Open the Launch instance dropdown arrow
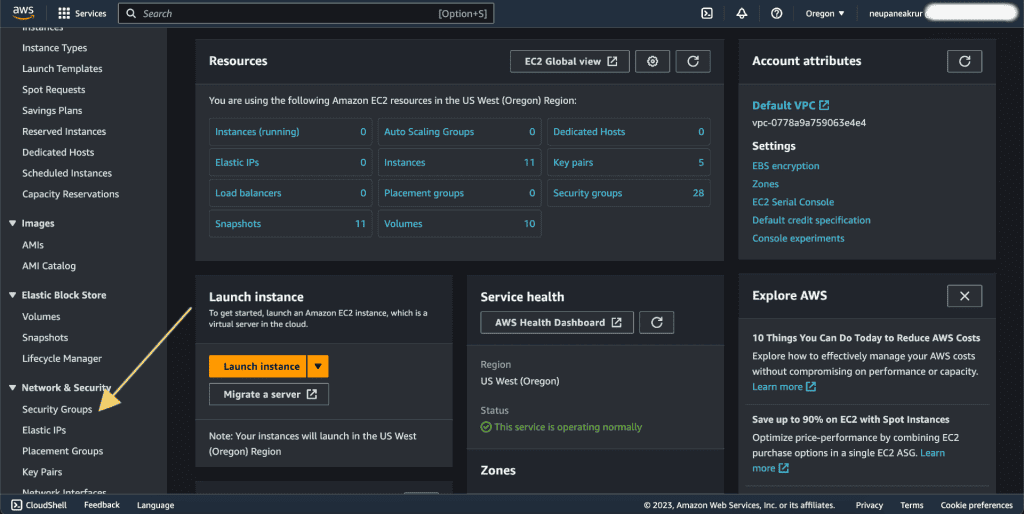Viewport: 1024px width, 514px height. coord(318,366)
